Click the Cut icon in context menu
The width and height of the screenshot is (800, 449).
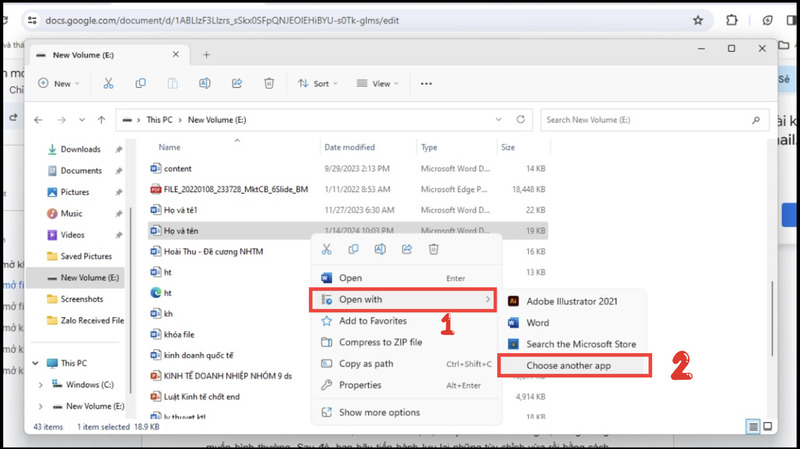[x=327, y=249]
